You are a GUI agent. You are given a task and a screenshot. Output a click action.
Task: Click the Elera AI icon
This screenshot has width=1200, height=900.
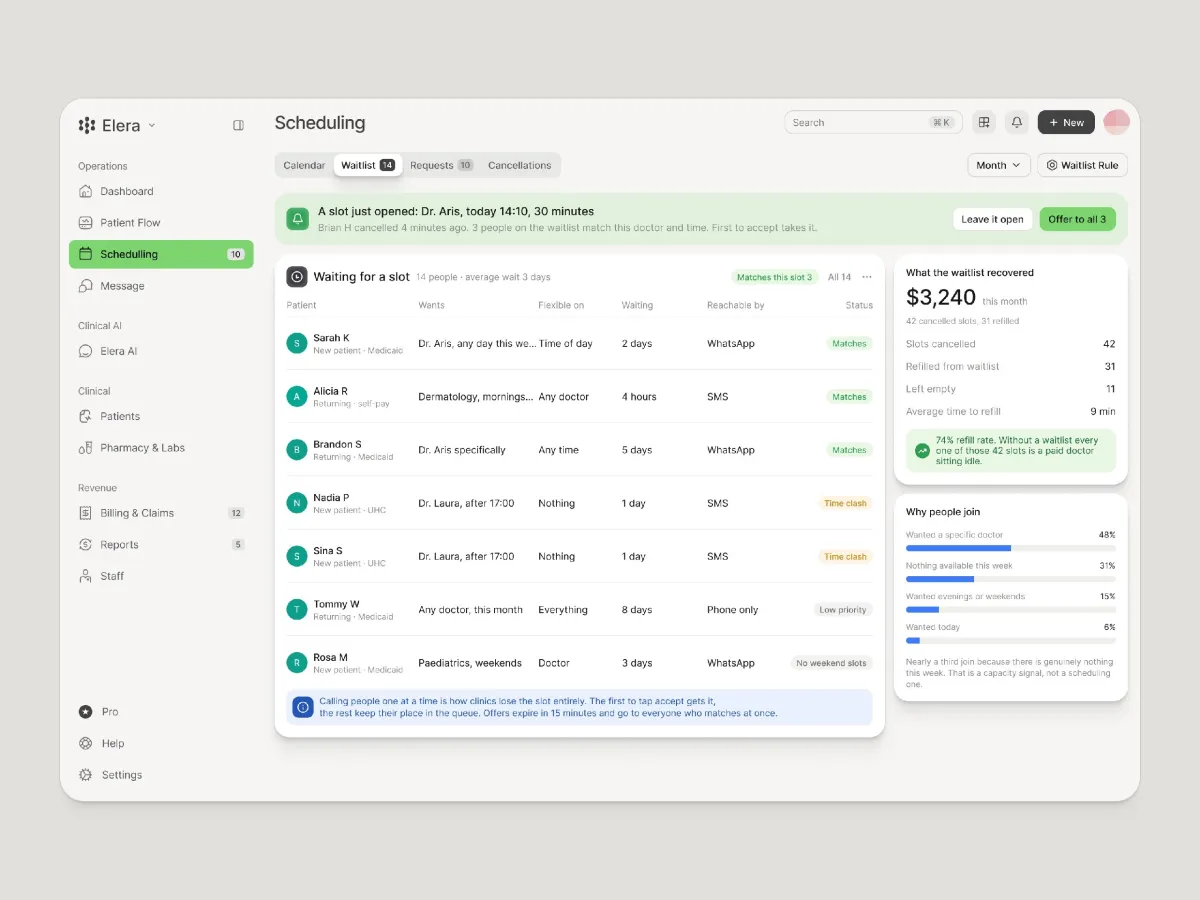coord(86,352)
